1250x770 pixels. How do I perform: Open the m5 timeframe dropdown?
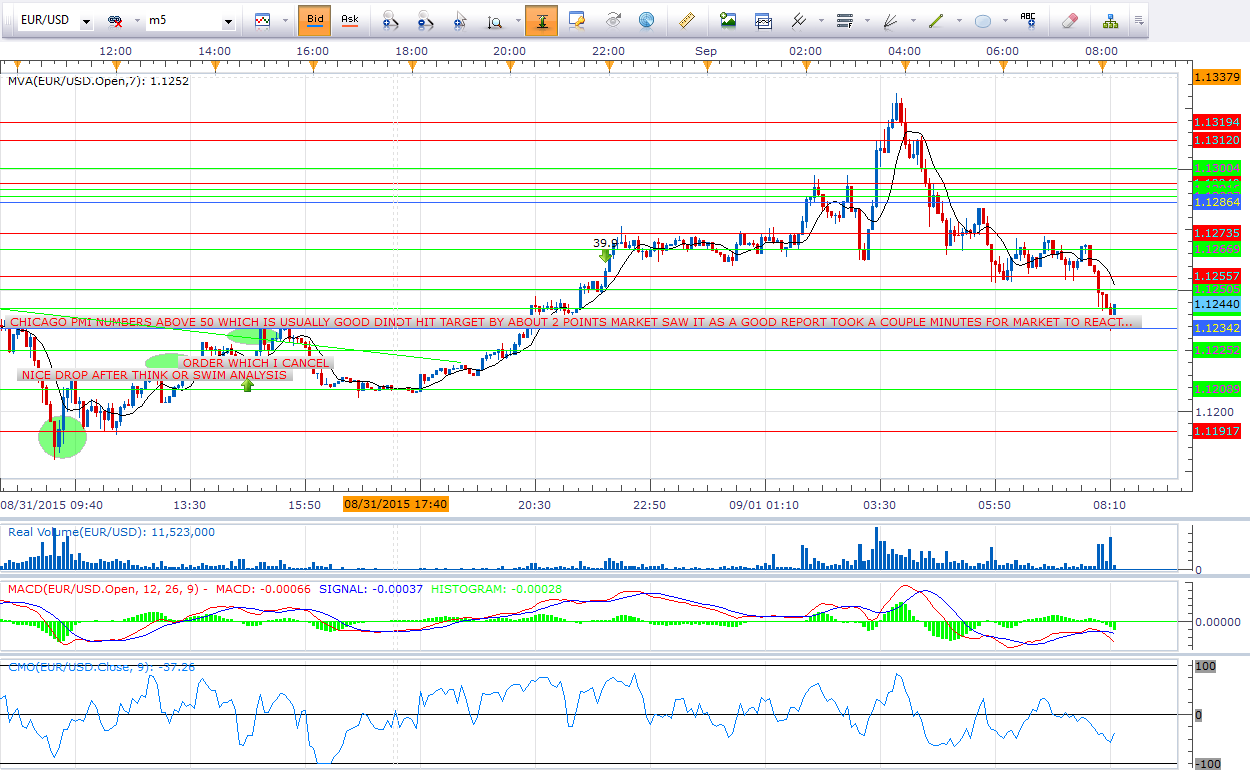tap(229, 21)
